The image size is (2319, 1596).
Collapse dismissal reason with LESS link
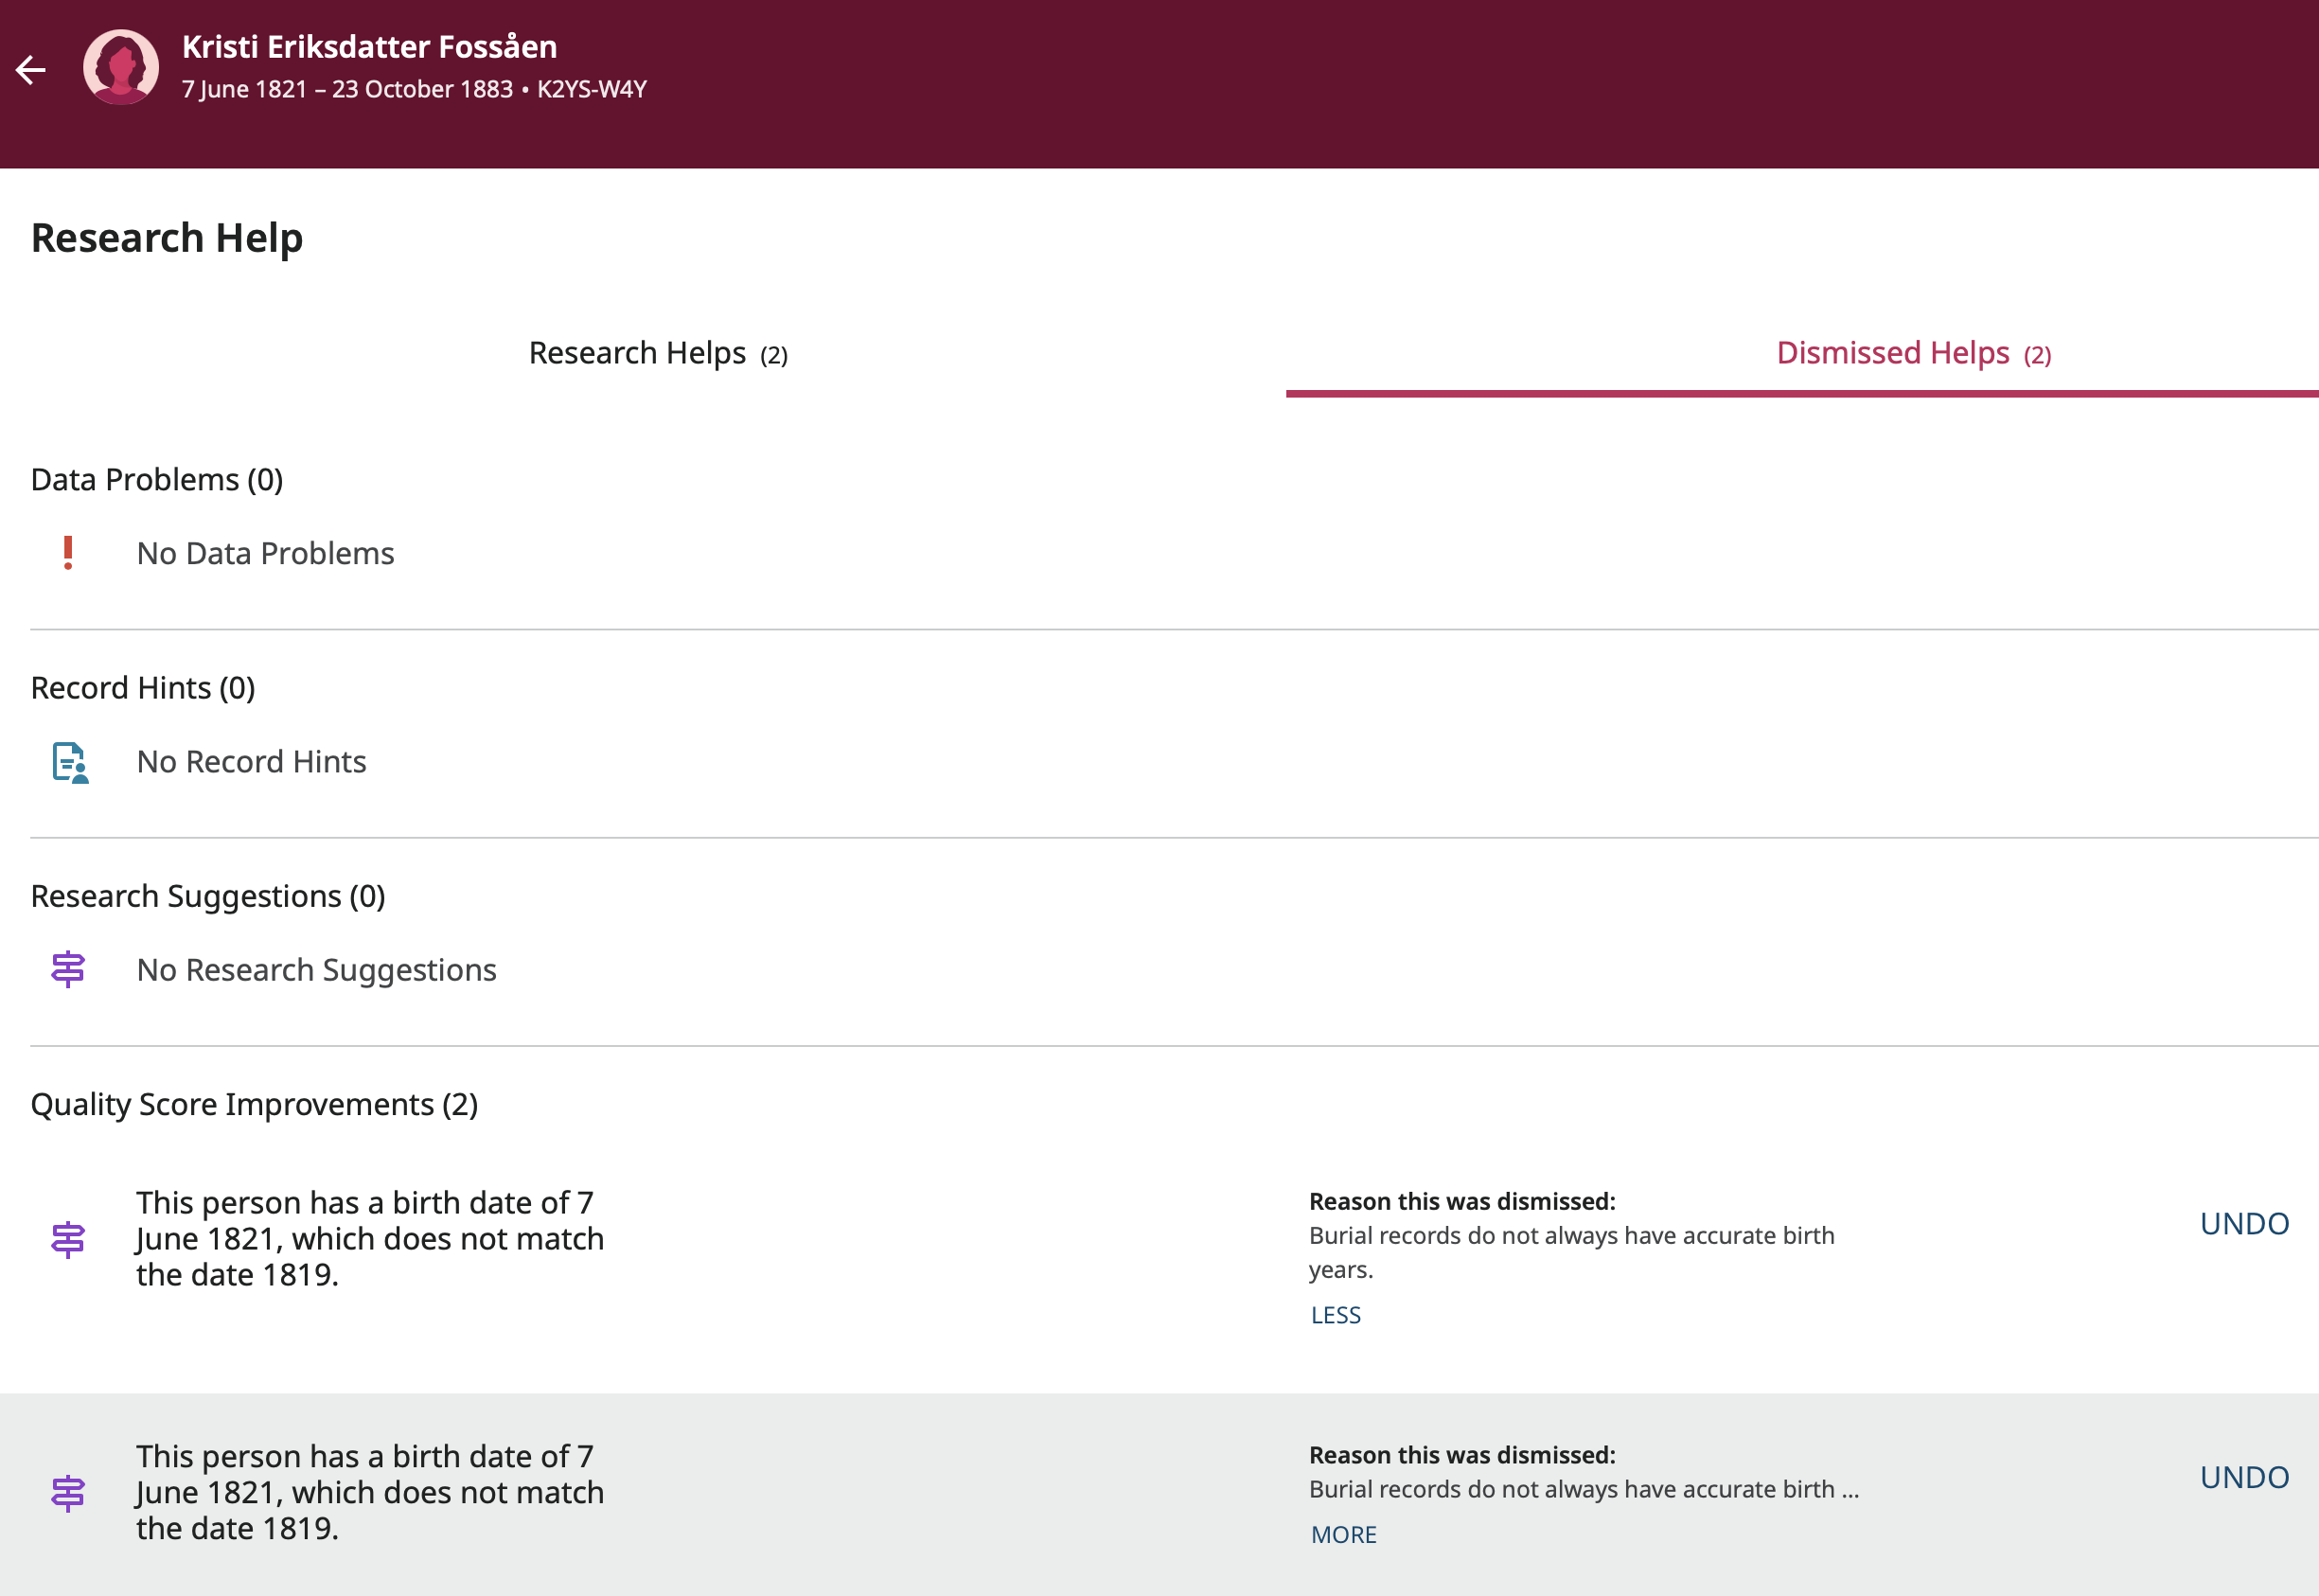coord(1335,1315)
